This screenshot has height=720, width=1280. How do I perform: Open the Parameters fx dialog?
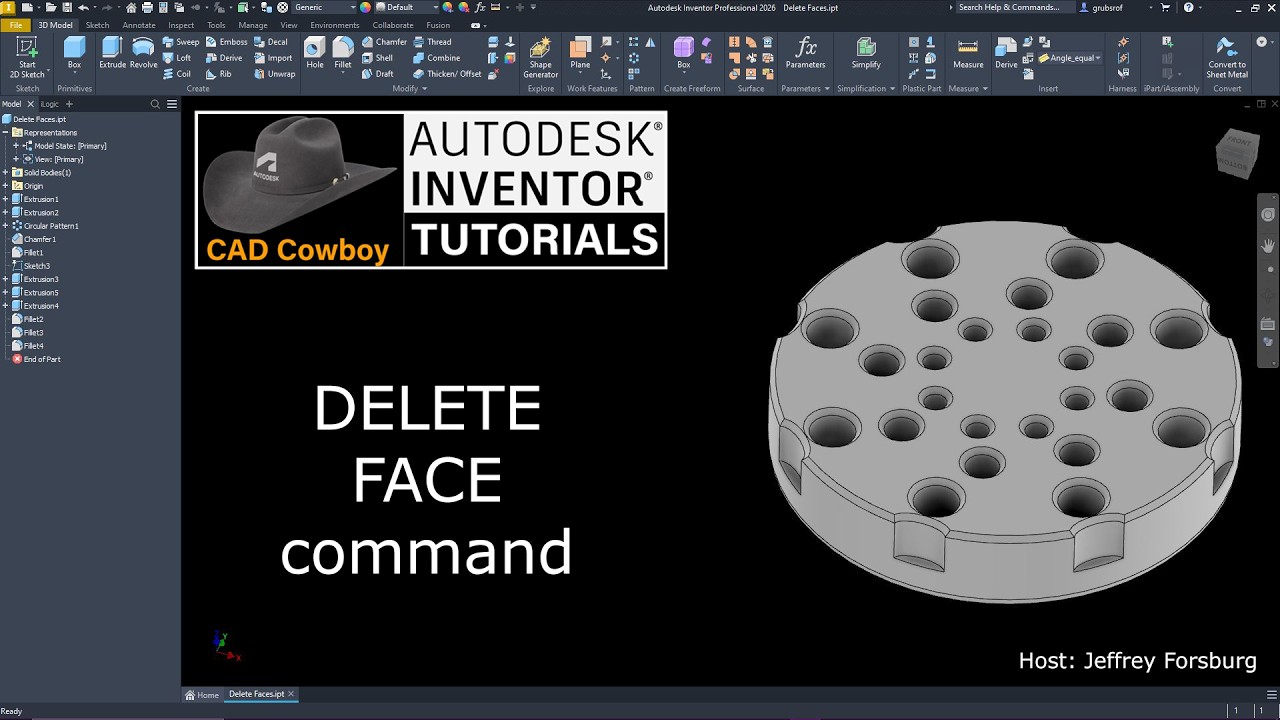pyautogui.click(x=805, y=53)
